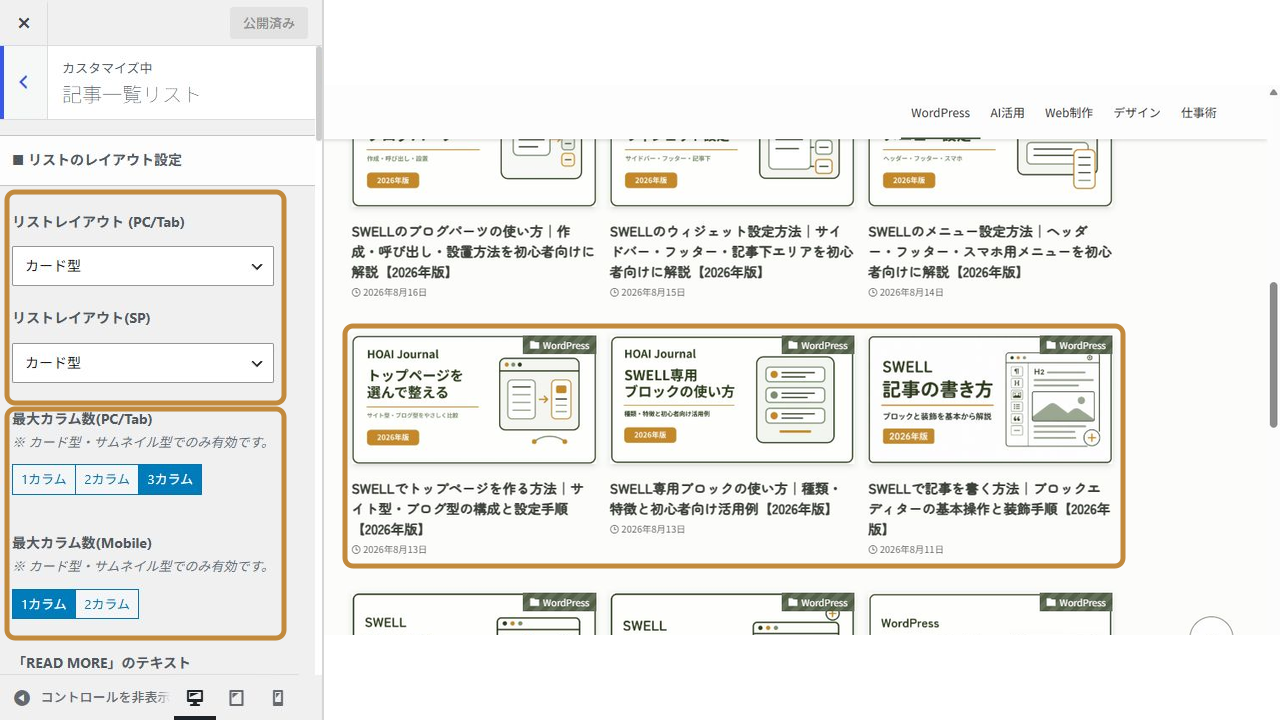1280x720 pixels.
Task: Click the preview page vertical scrollbar
Action: click(x=1274, y=353)
